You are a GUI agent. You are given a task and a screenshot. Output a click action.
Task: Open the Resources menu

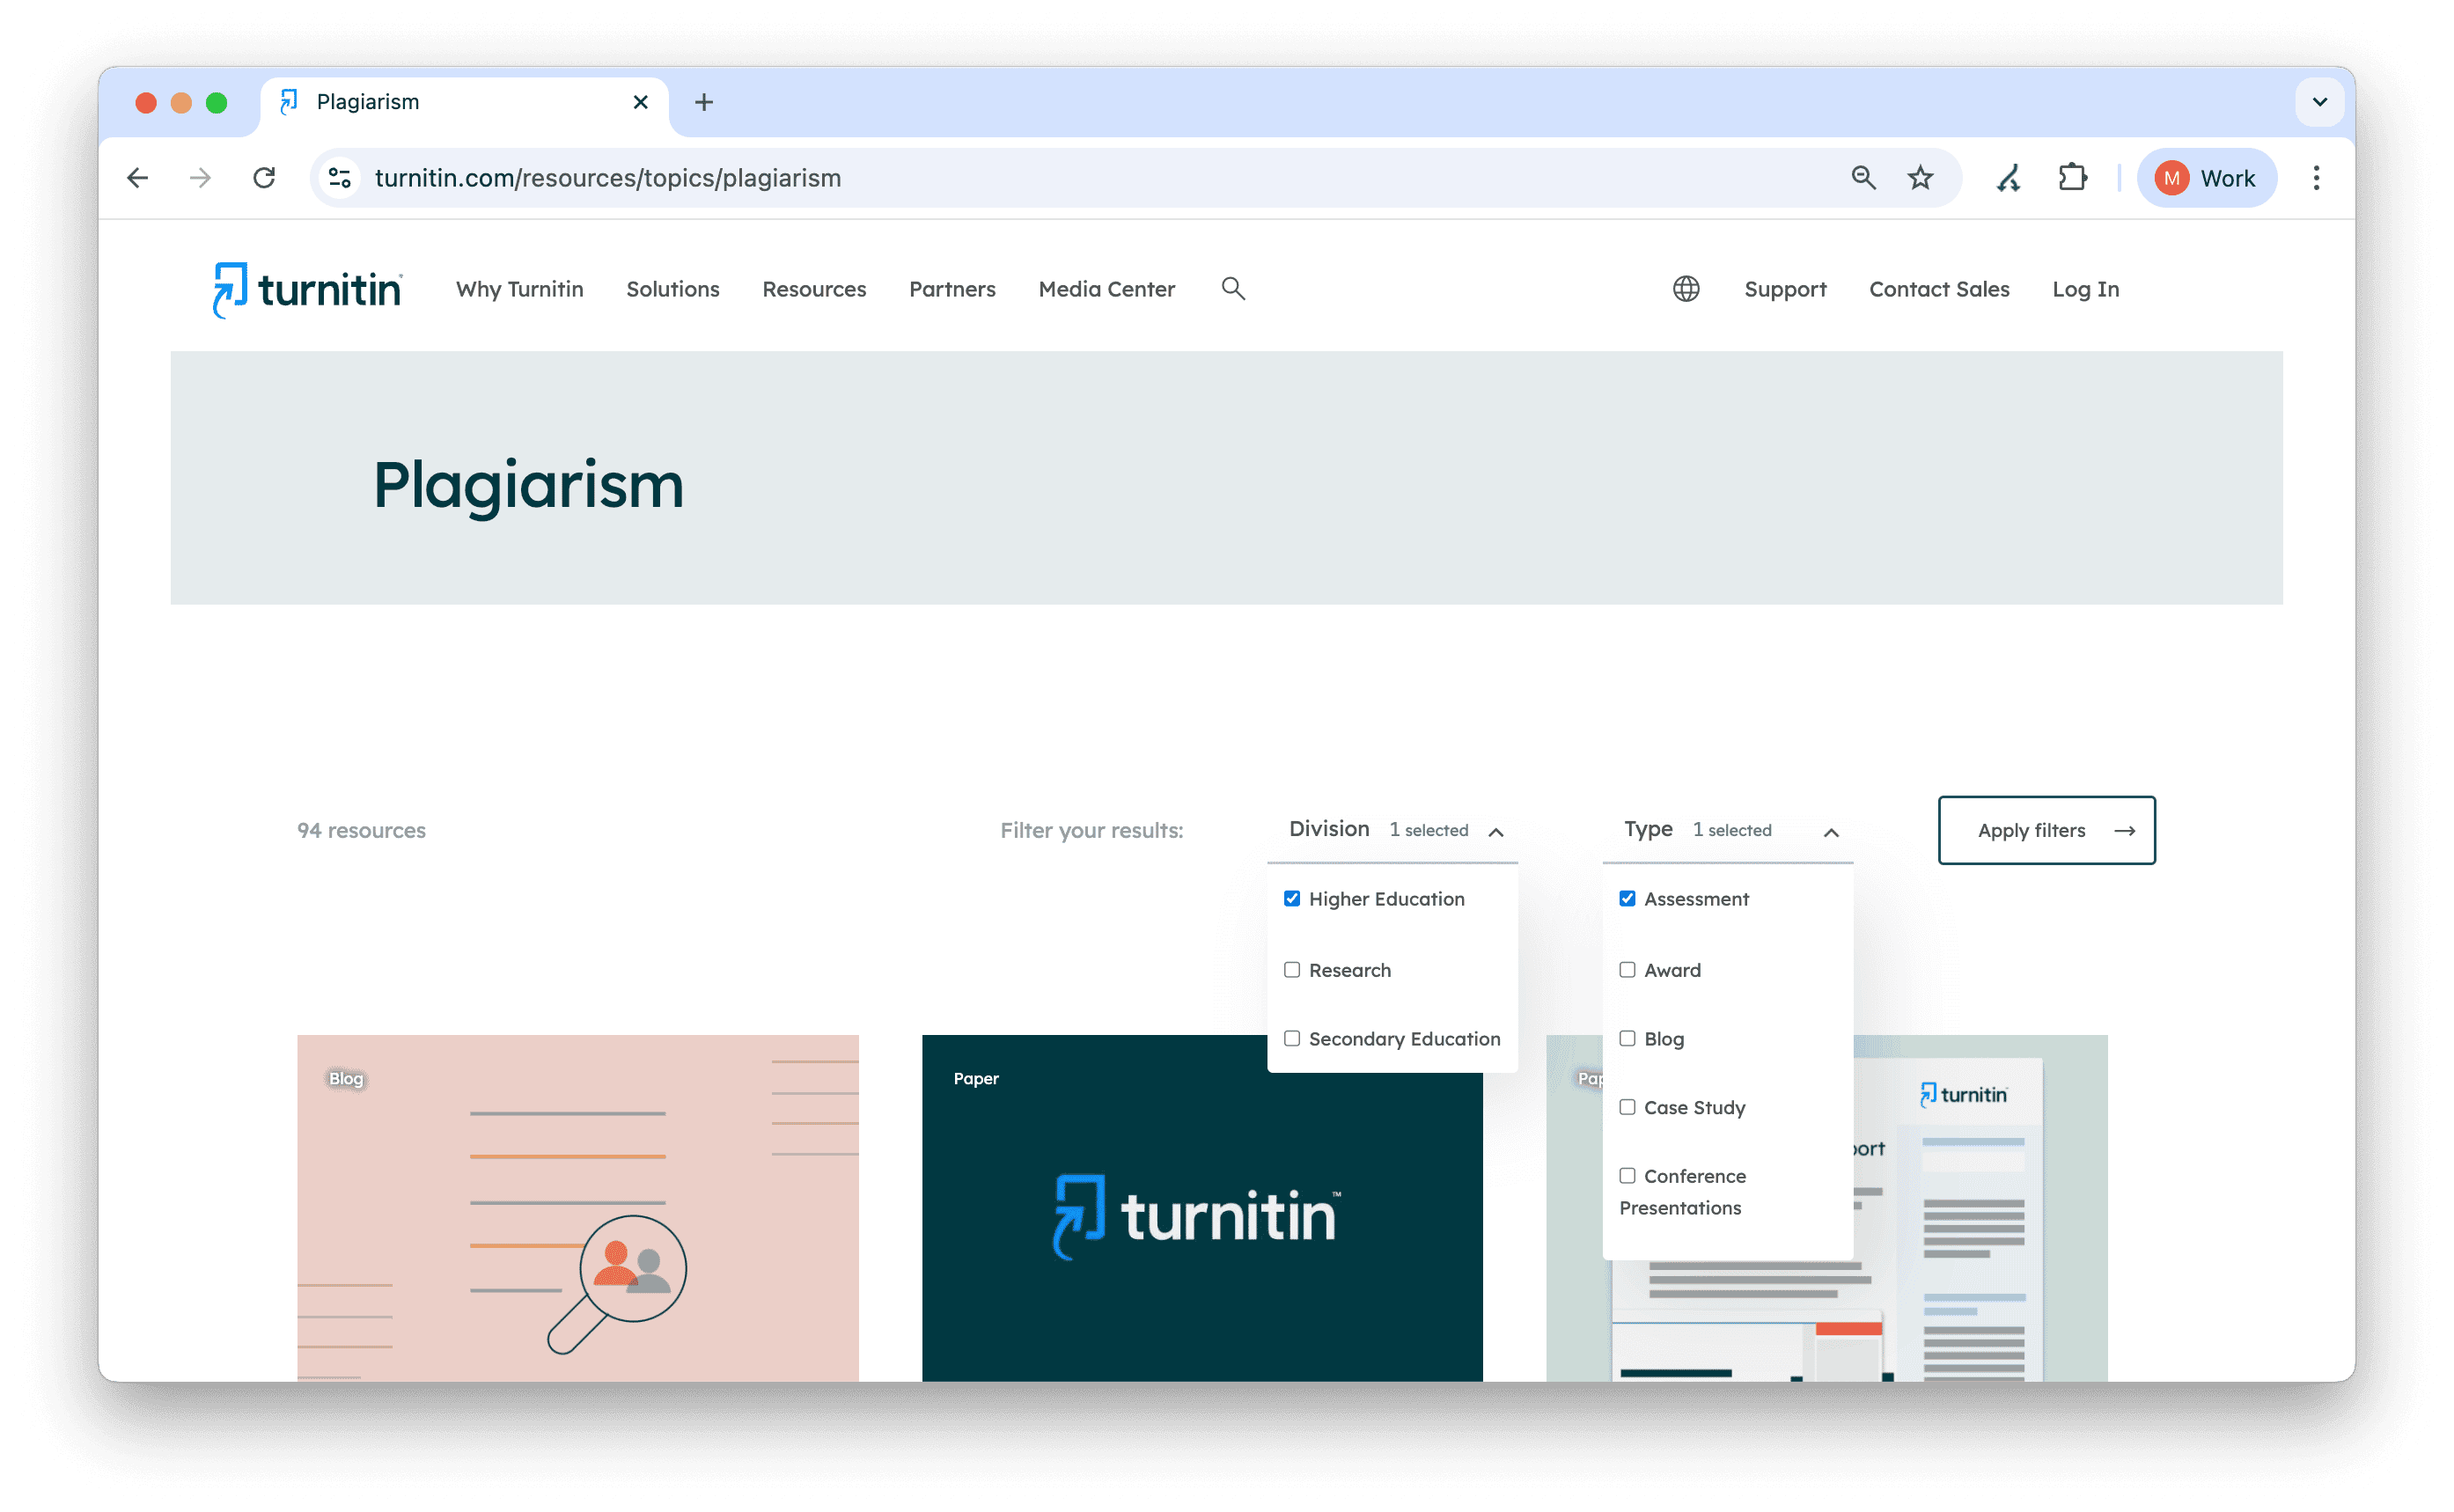click(814, 289)
